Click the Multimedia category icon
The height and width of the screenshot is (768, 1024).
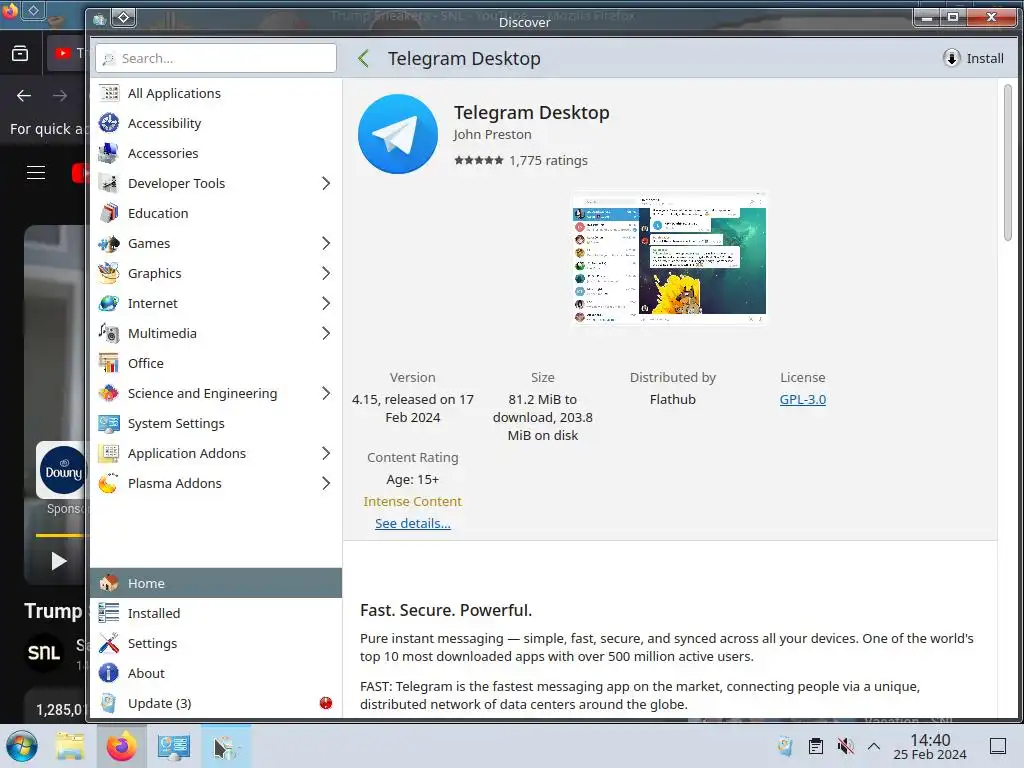(x=108, y=334)
